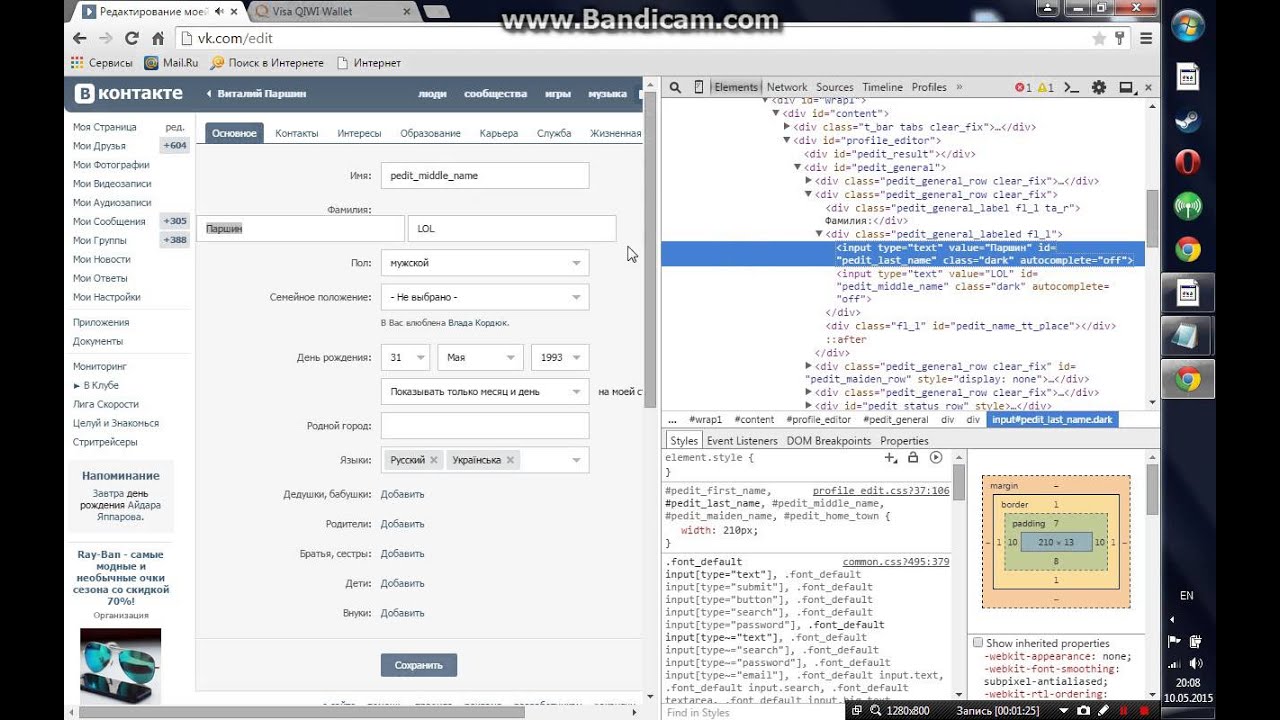Image resolution: width=1280 pixels, height=720 pixels.
Task: Open Мои Сообщения in the sidebar
Action: (109, 222)
